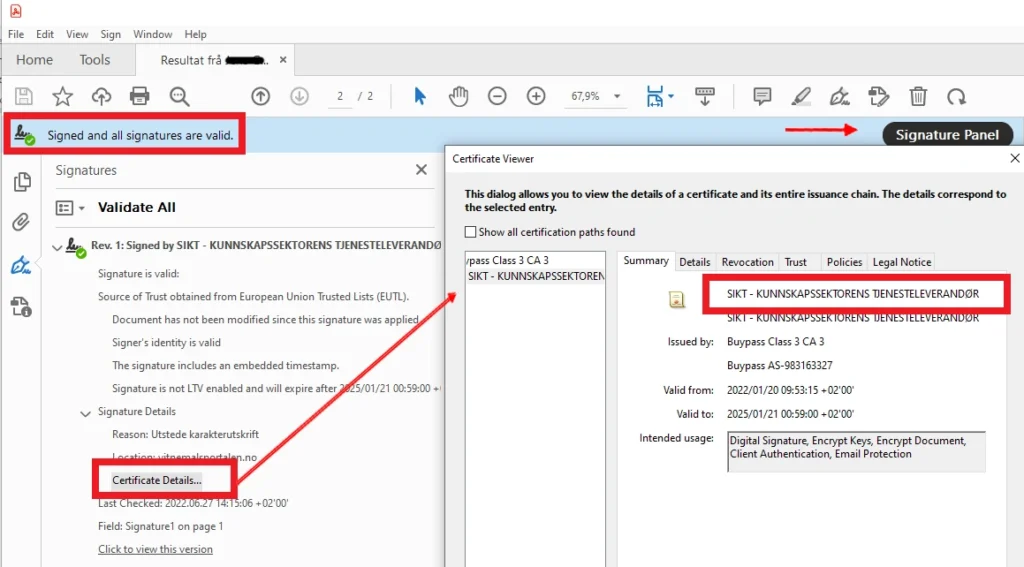Select SIKT entry in certificate chain list

(x=536, y=276)
